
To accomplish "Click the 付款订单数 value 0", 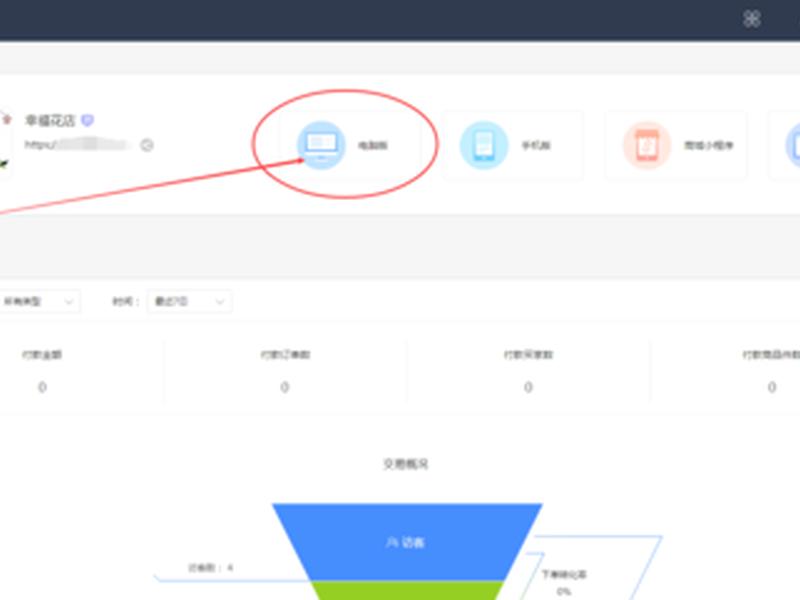I will tap(285, 387).
